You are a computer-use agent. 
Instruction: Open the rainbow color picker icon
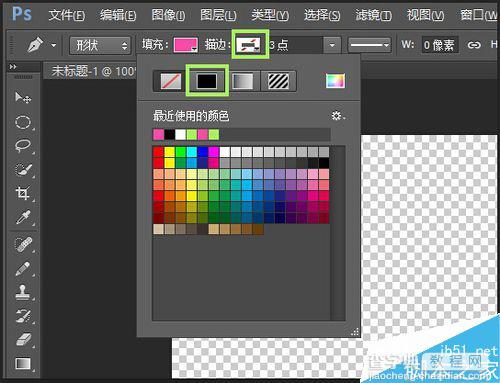pos(335,81)
